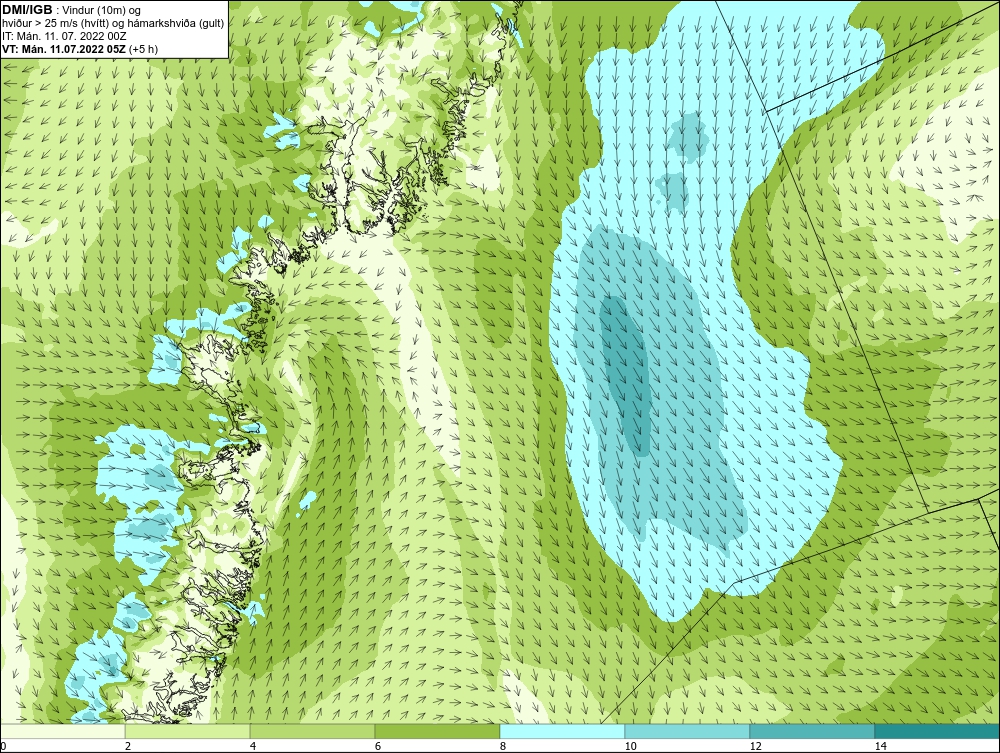Click the scale label '8'
1000x753 pixels.
[503, 747]
